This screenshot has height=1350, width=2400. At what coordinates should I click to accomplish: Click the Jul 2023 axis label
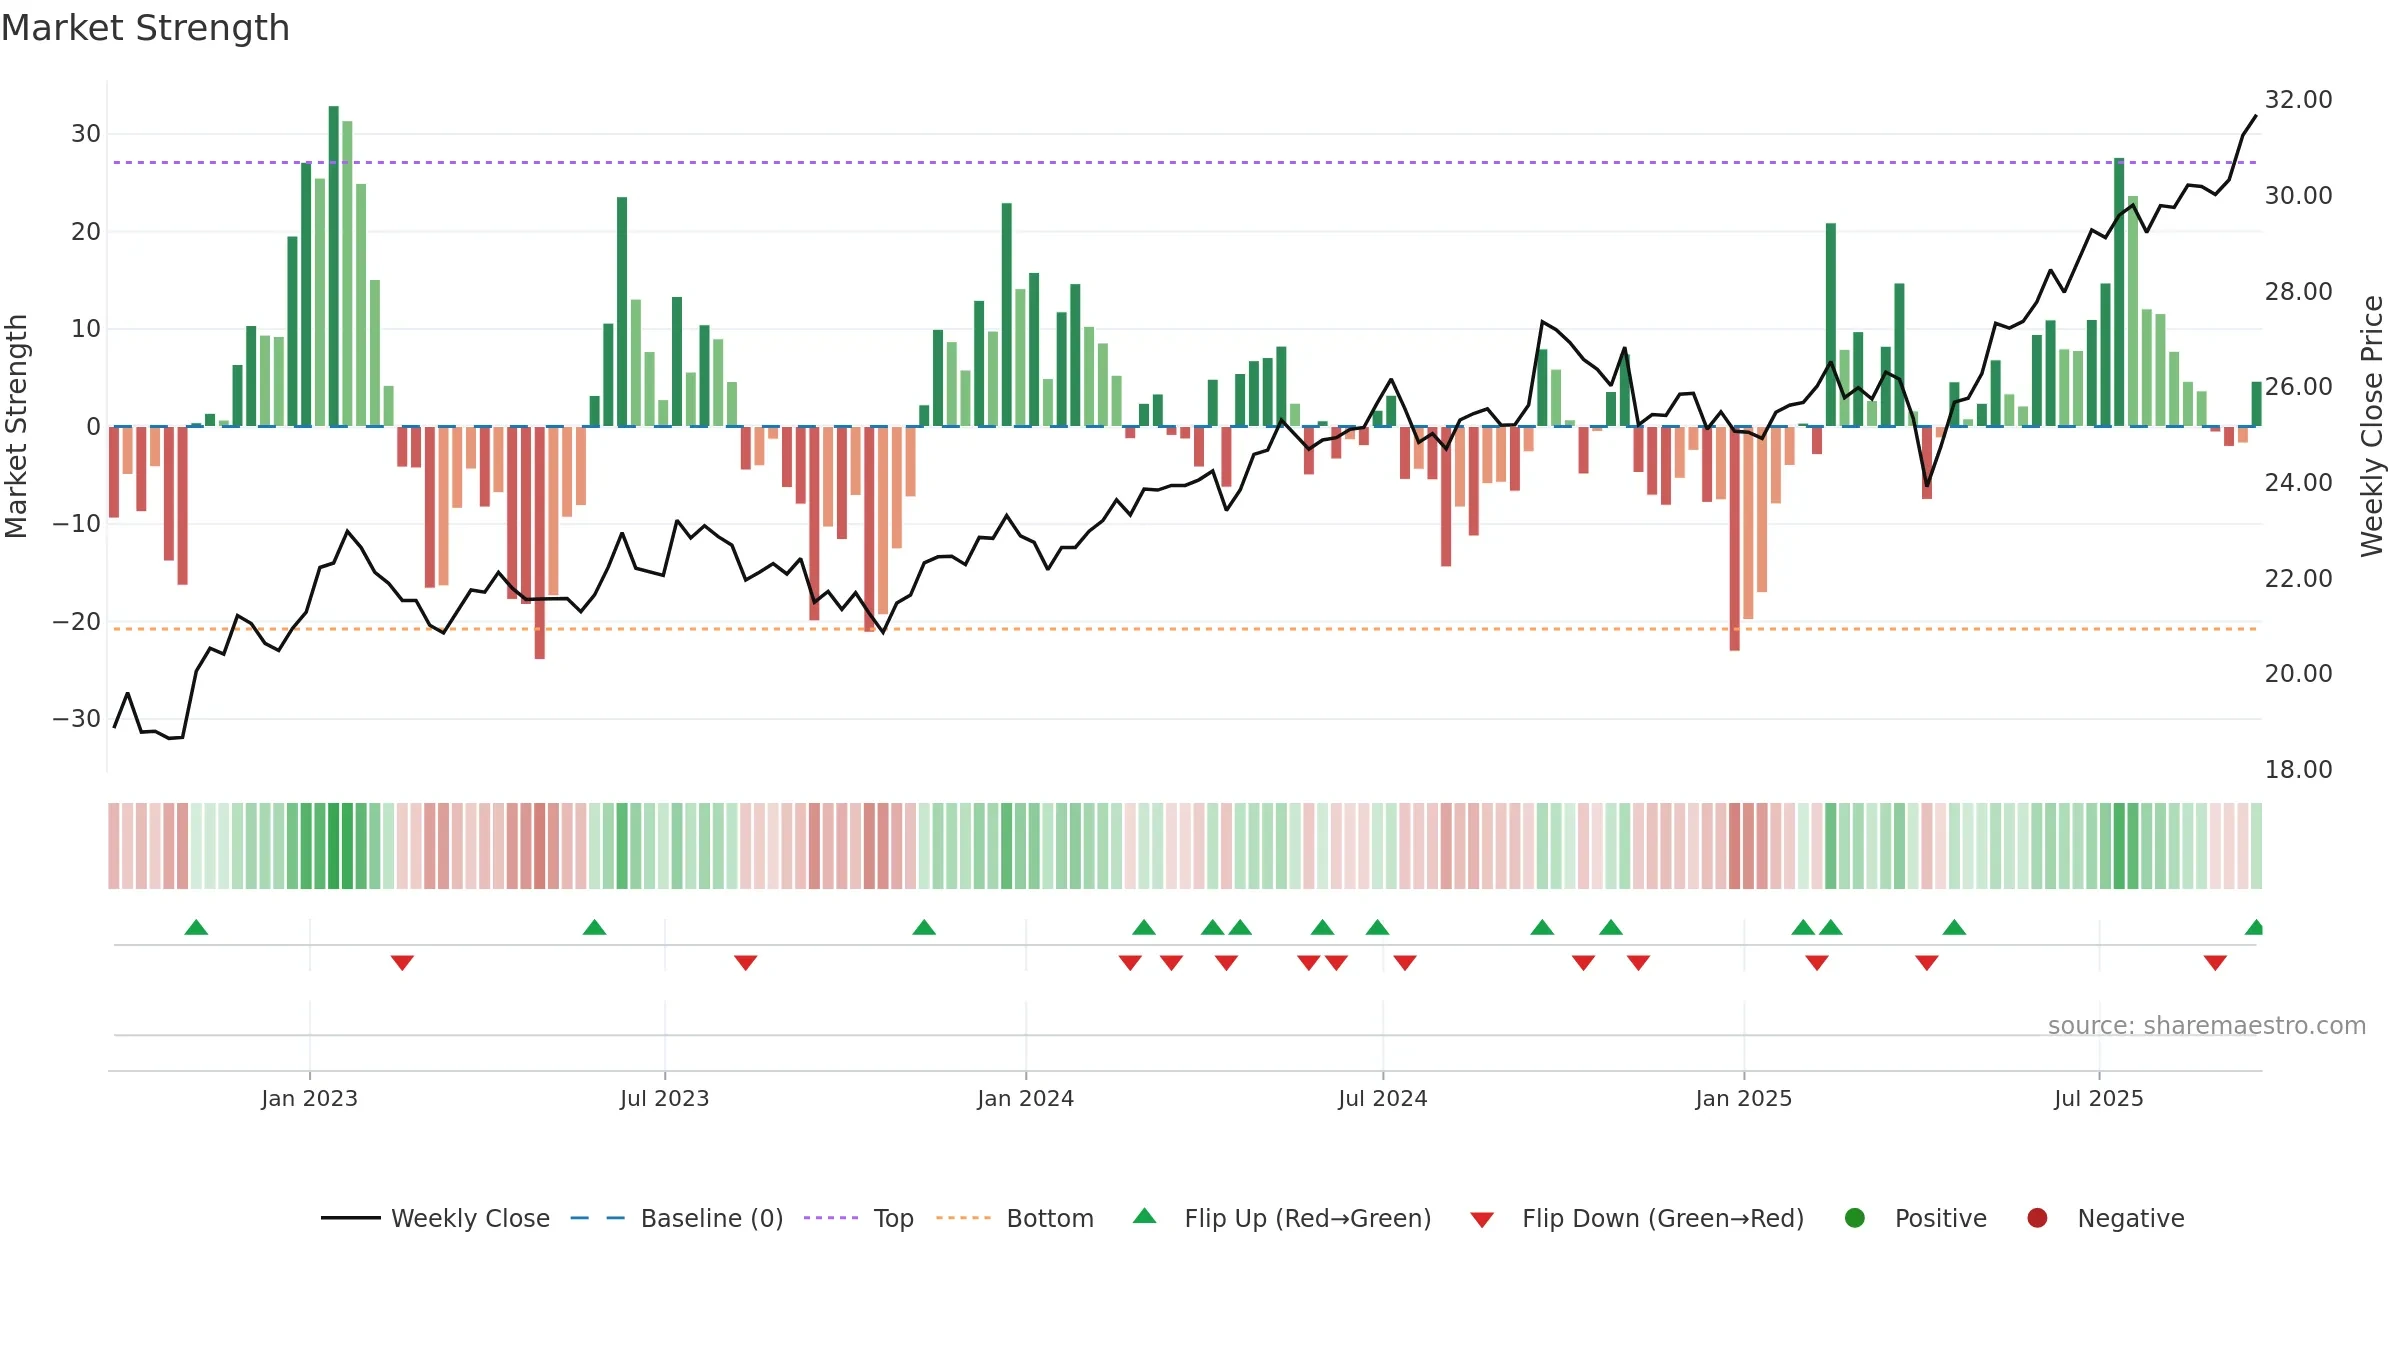664,1098
